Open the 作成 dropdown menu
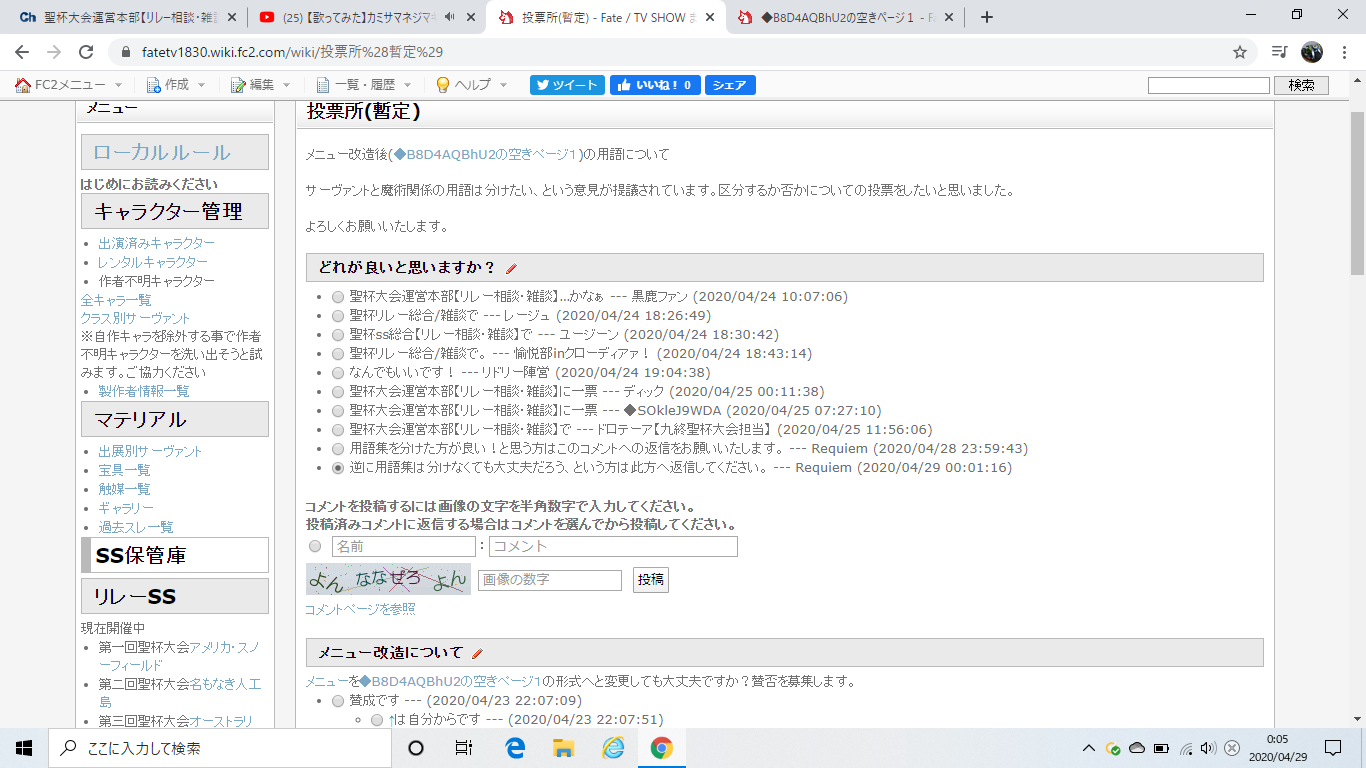This screenshot has width=1366, height=768. [x=176, y=85]
